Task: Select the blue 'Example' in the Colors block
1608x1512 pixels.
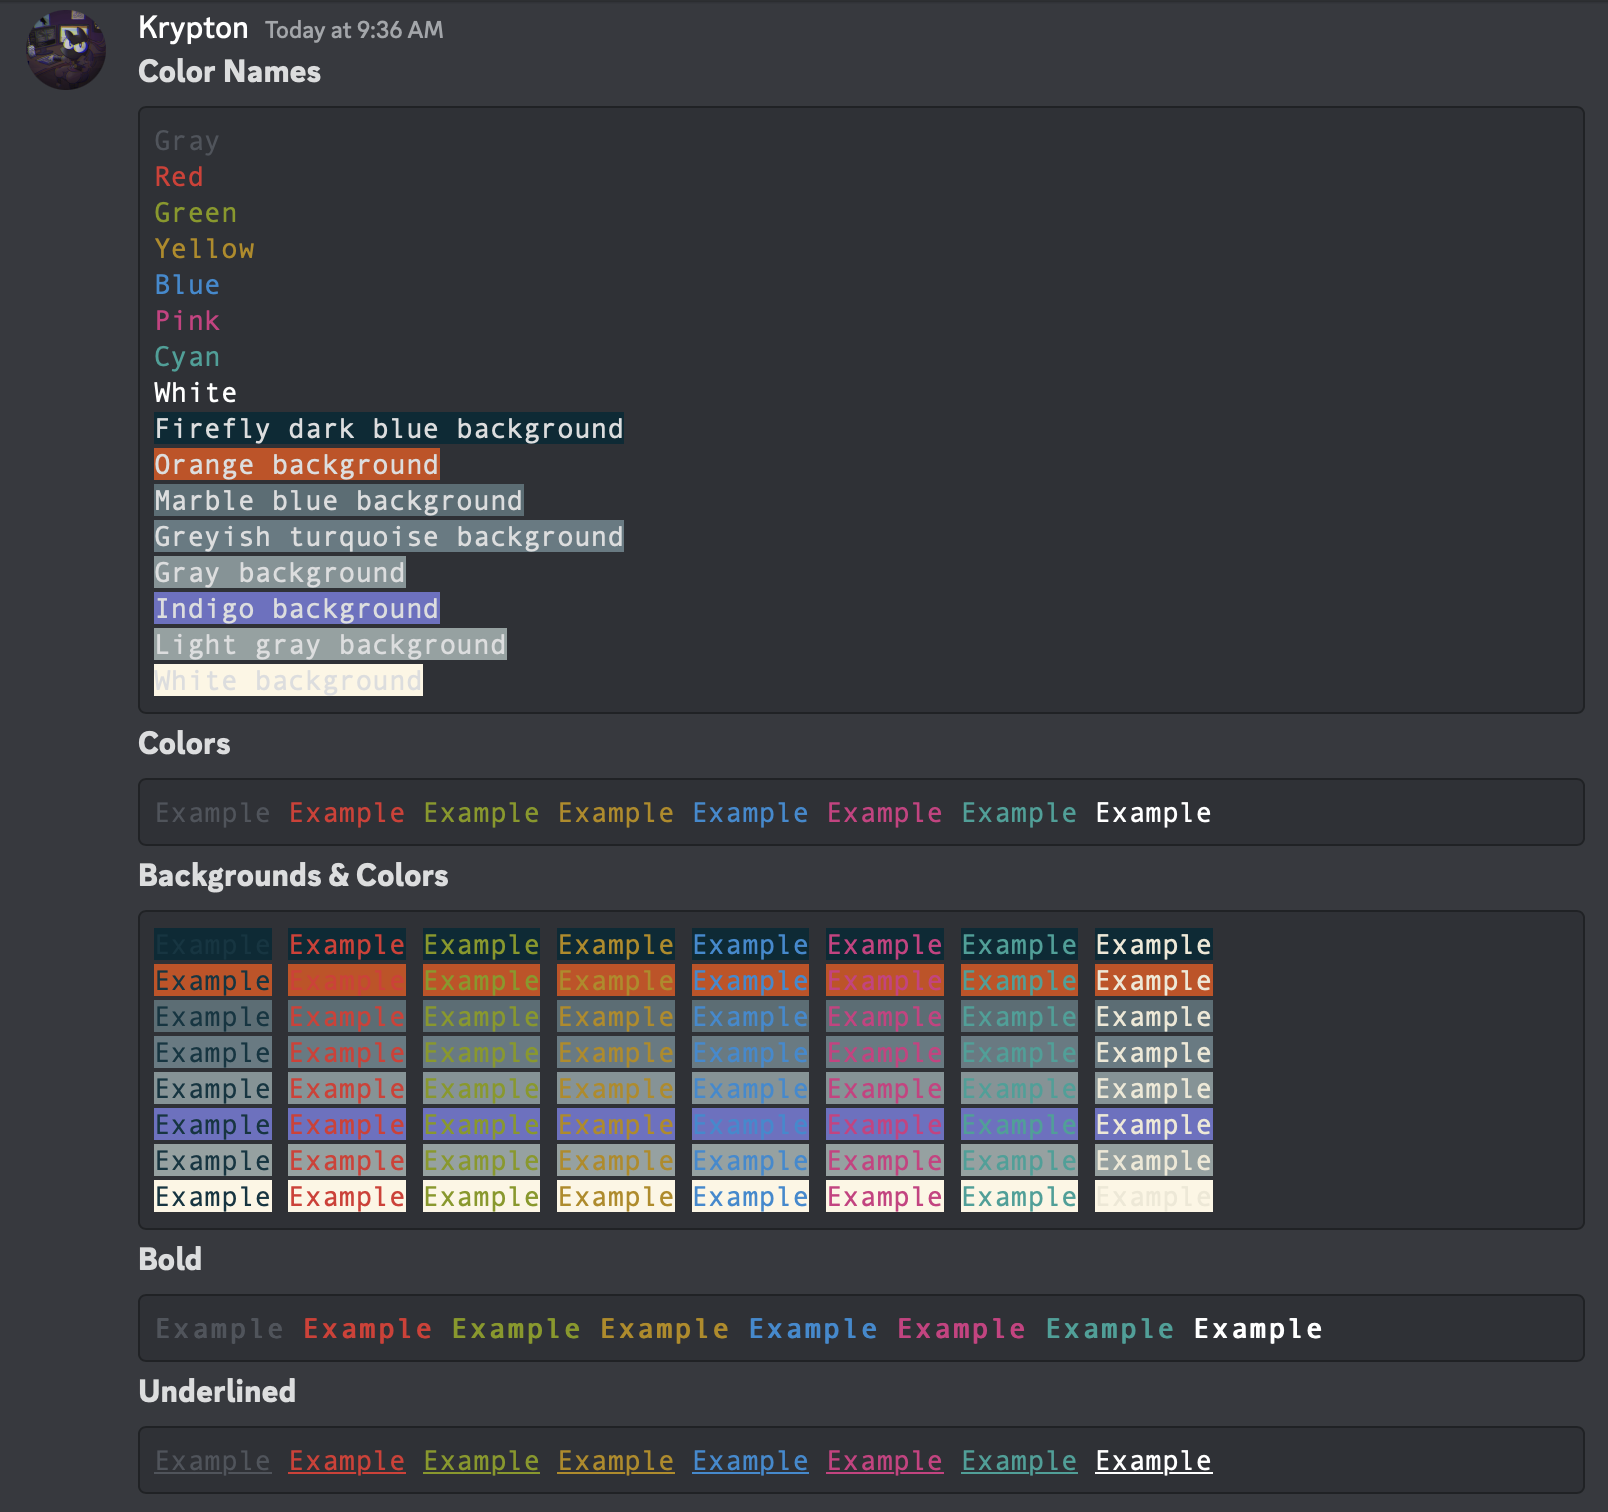Action: coord(750,813)
